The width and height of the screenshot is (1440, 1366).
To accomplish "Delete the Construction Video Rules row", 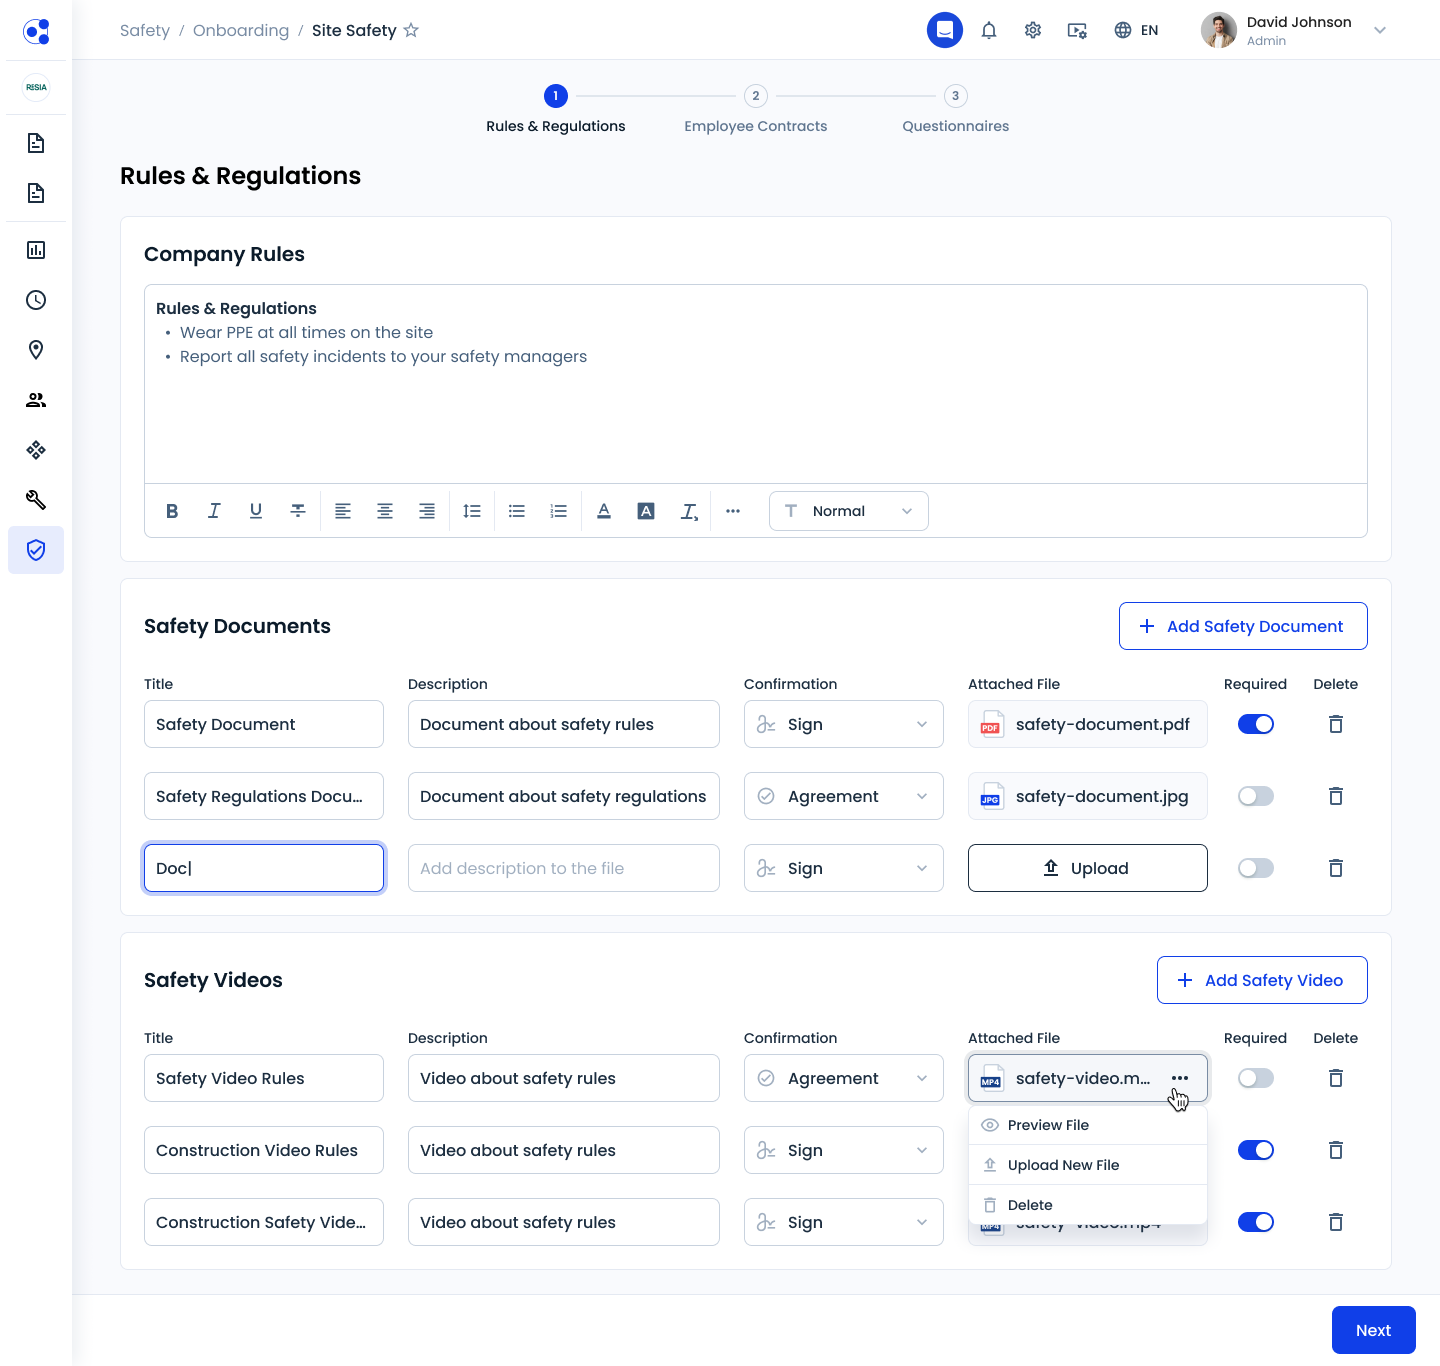I will coord(1336,1150).
